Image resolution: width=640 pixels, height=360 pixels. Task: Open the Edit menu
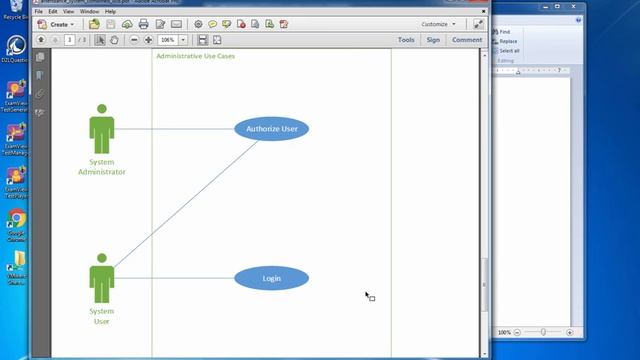coord(53,11)
